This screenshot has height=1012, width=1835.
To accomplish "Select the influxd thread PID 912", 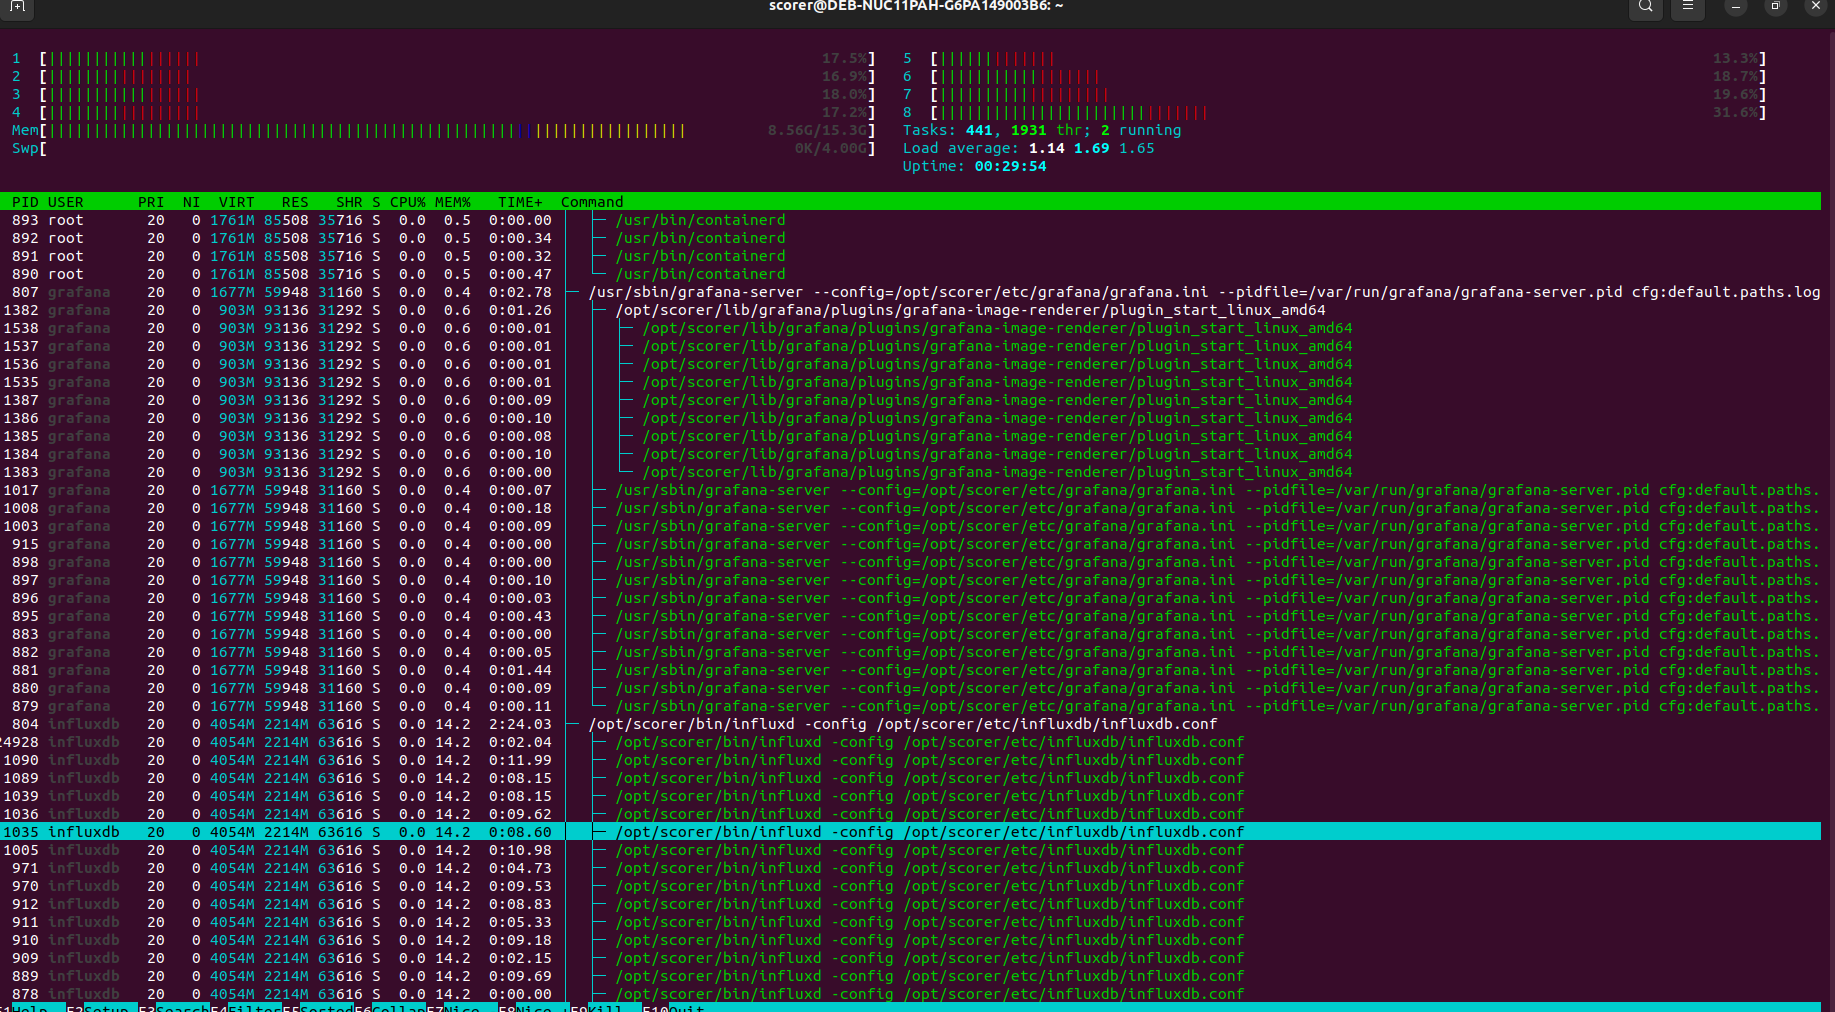I will (x=910, y=904).
